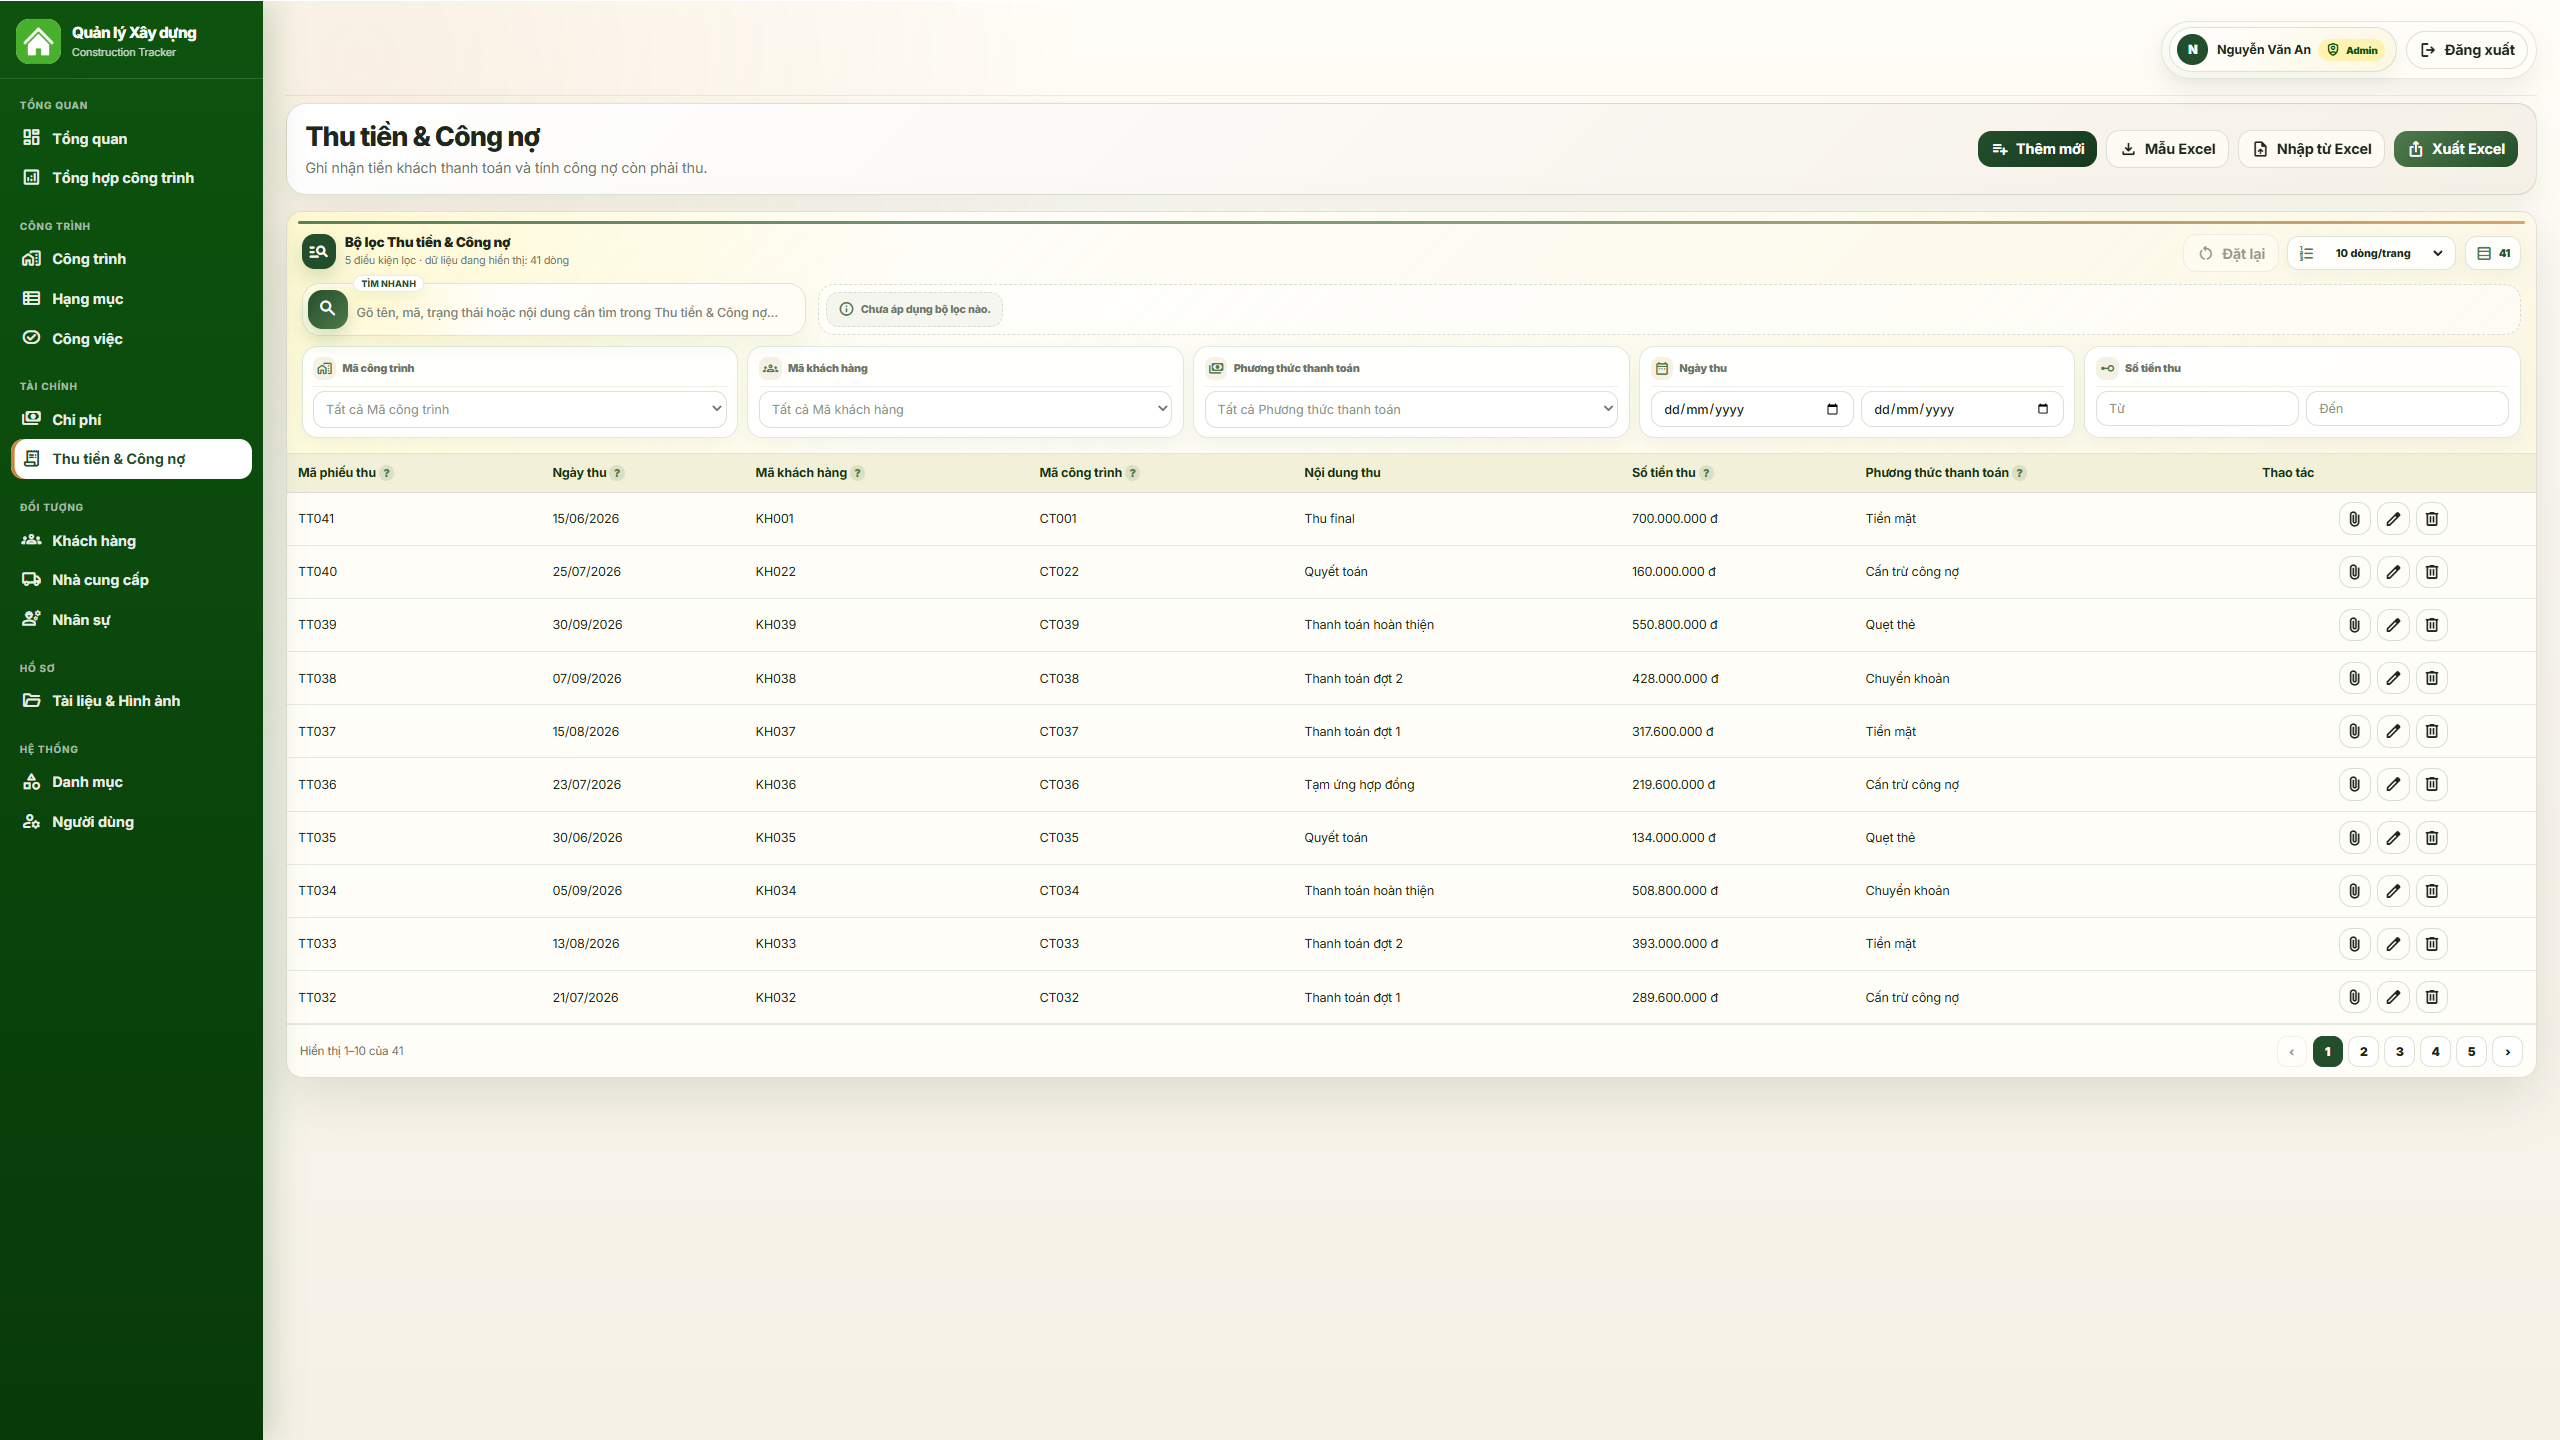Click the Số tiền thu Đến field
The image size is (2560, 1440).
click(x=2406, y=409)
